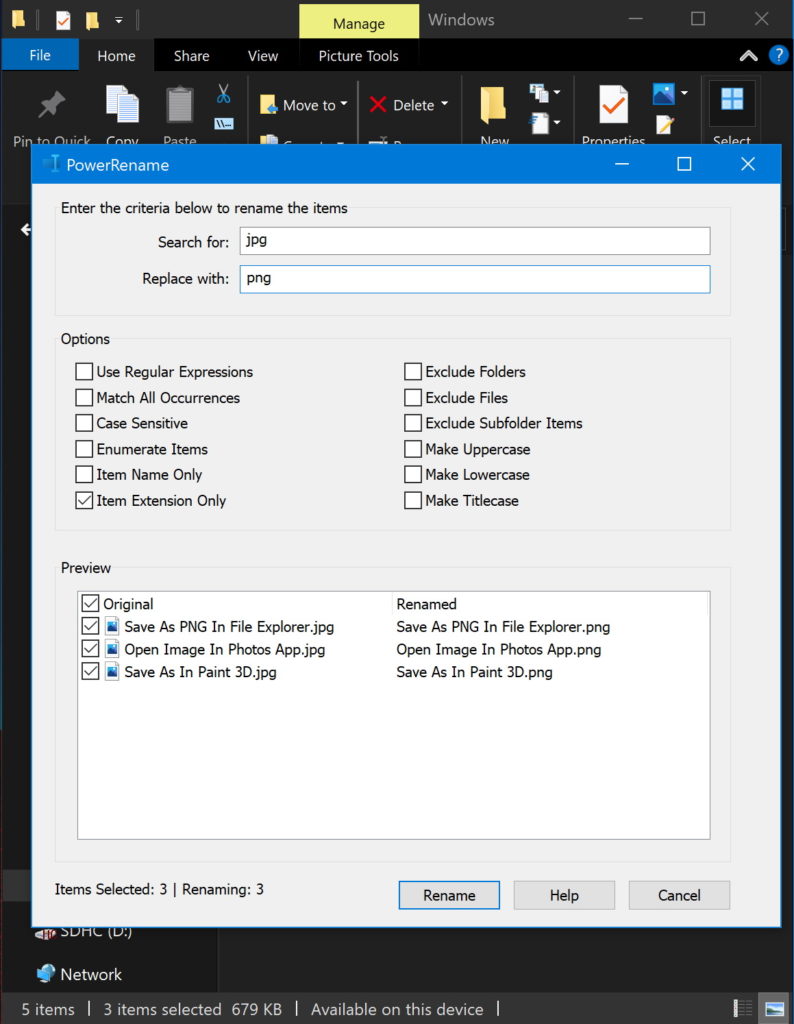Open the View tab
794x1024 pixels.
click(x=262, y=56)
